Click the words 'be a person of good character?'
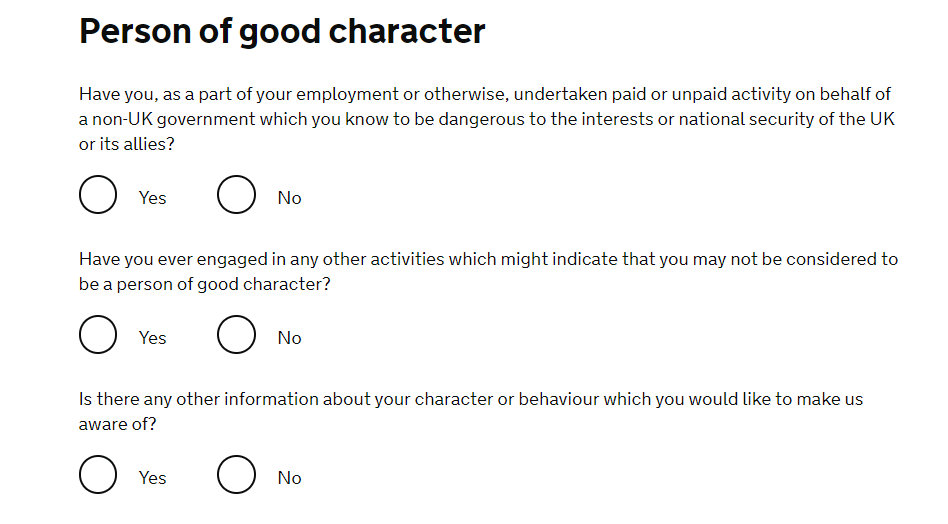Screen dimensions: 948x524 coord(204,284)
